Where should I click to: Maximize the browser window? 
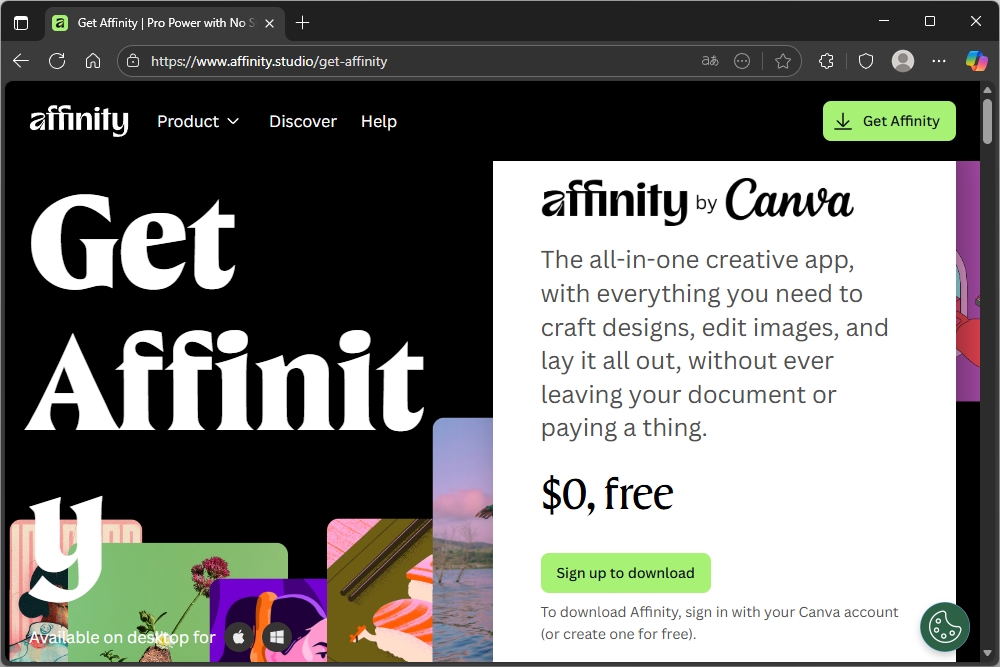point(930,21)
